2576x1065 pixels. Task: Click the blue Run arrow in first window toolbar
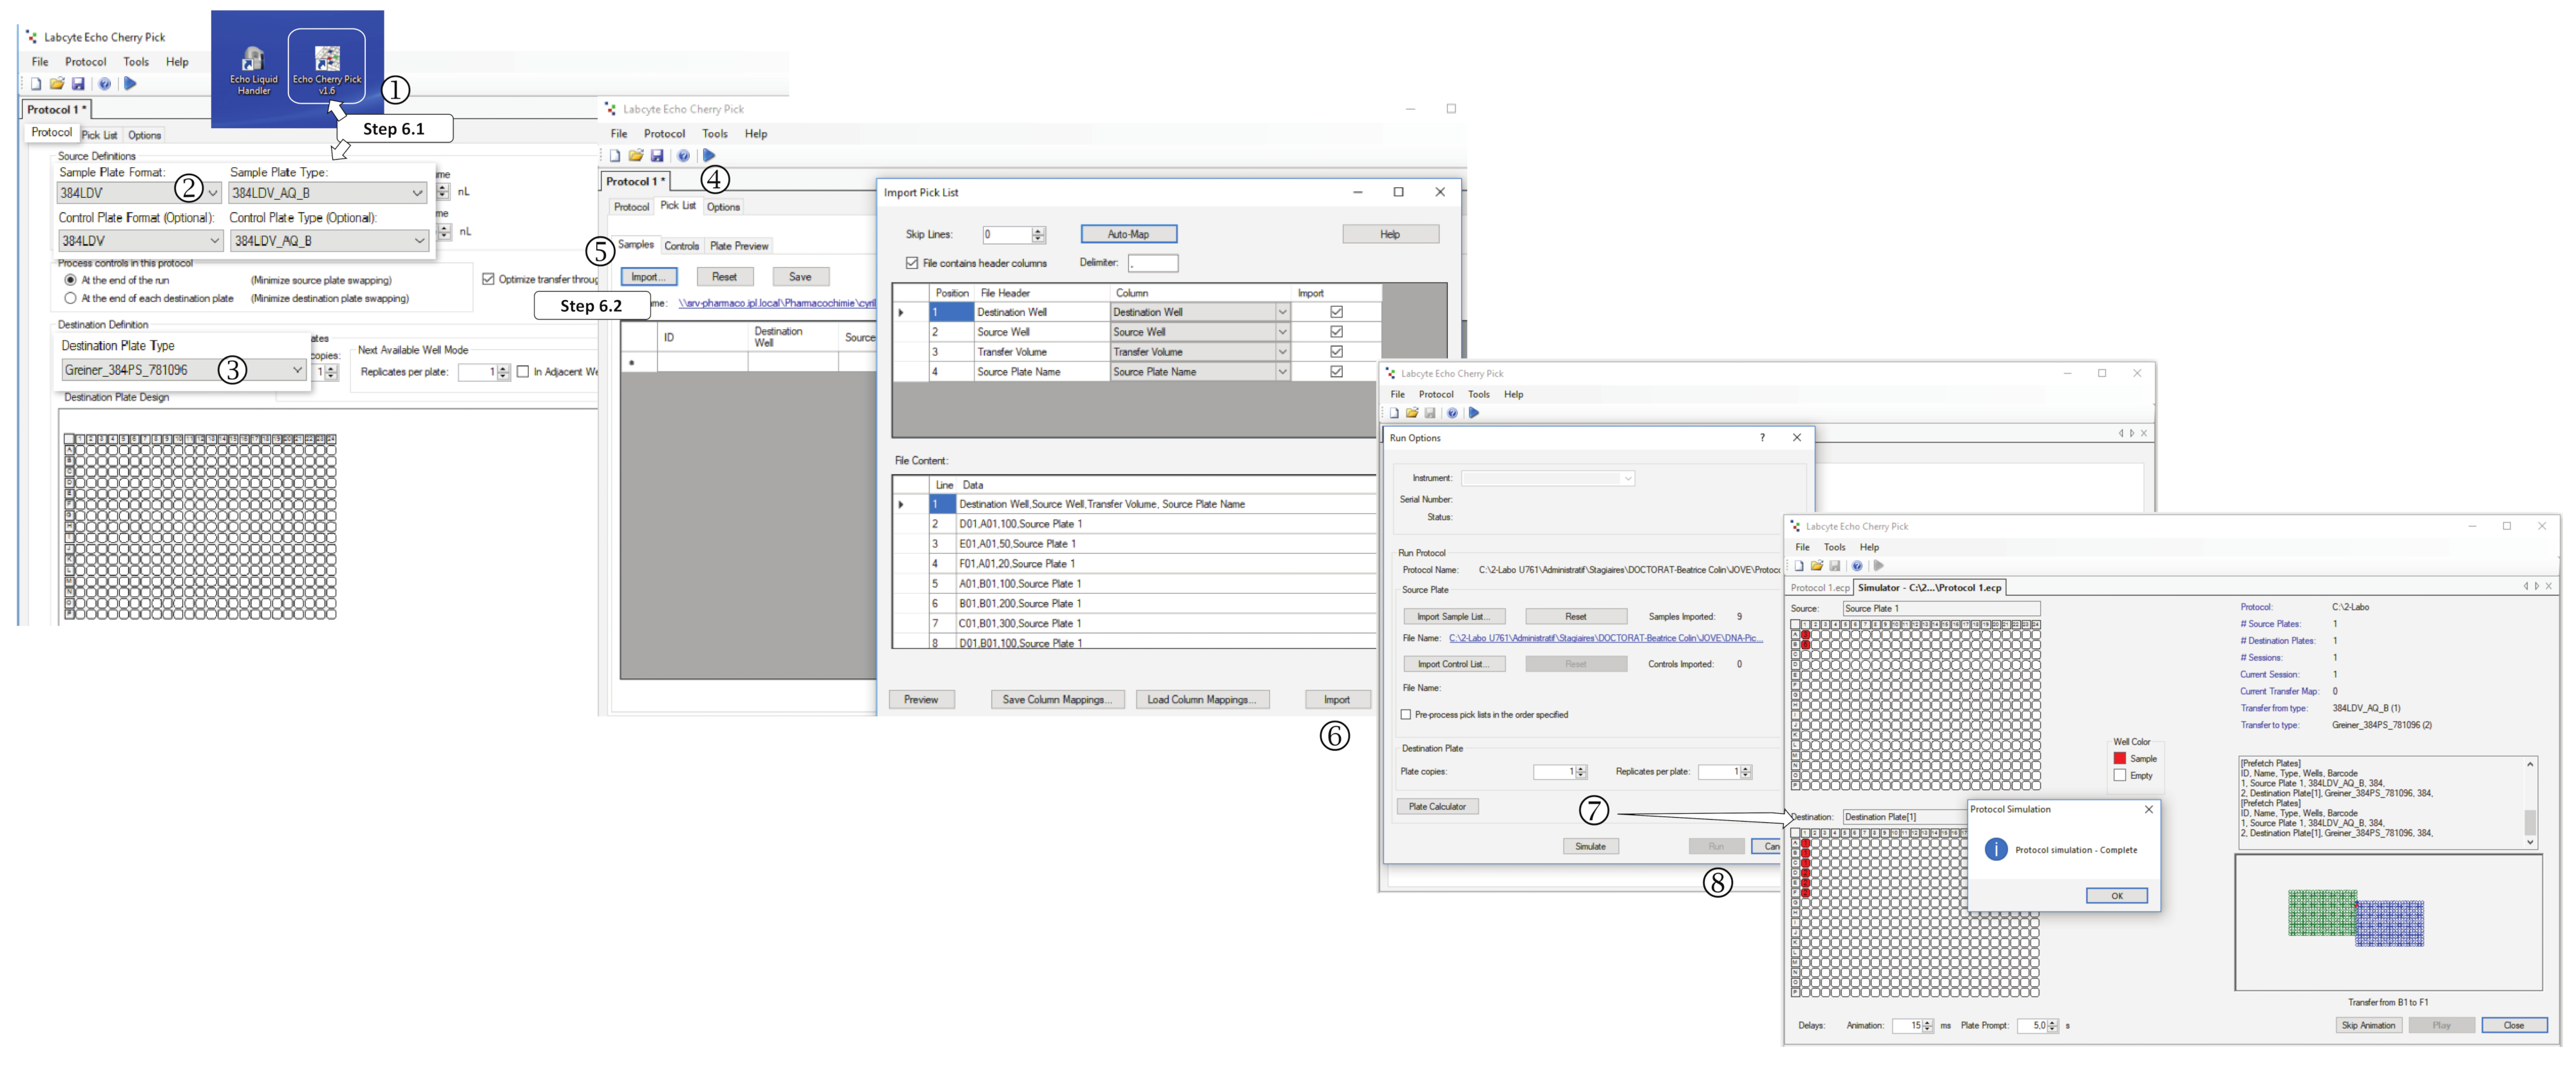click(x=130, y=84)
